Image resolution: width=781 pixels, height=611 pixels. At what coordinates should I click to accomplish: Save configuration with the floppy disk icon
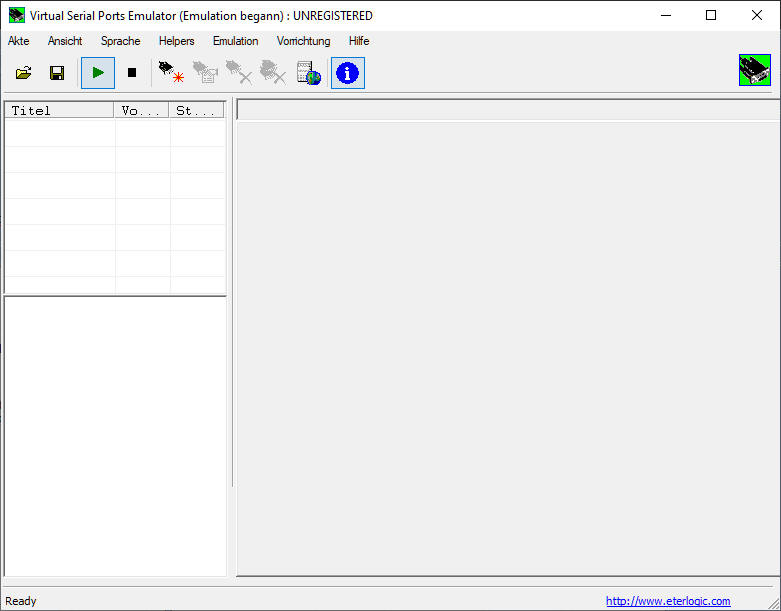tap(57, 73)
